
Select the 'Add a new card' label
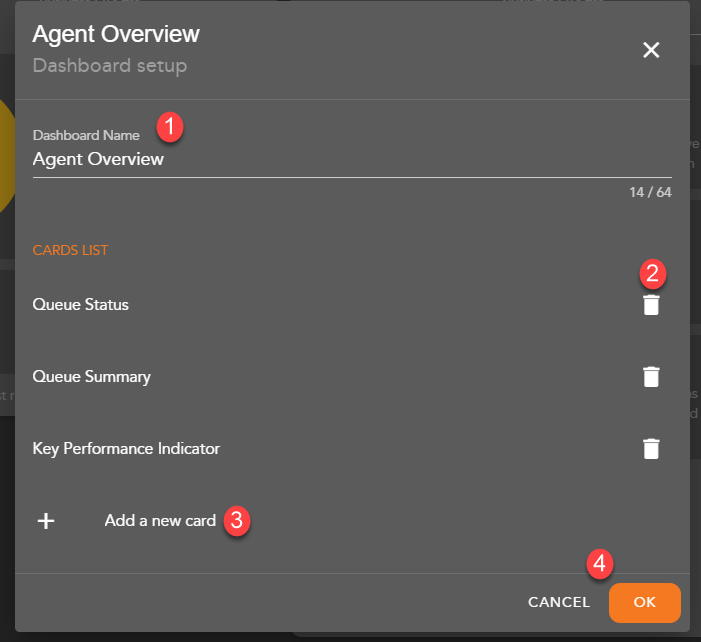click(160, 521)
